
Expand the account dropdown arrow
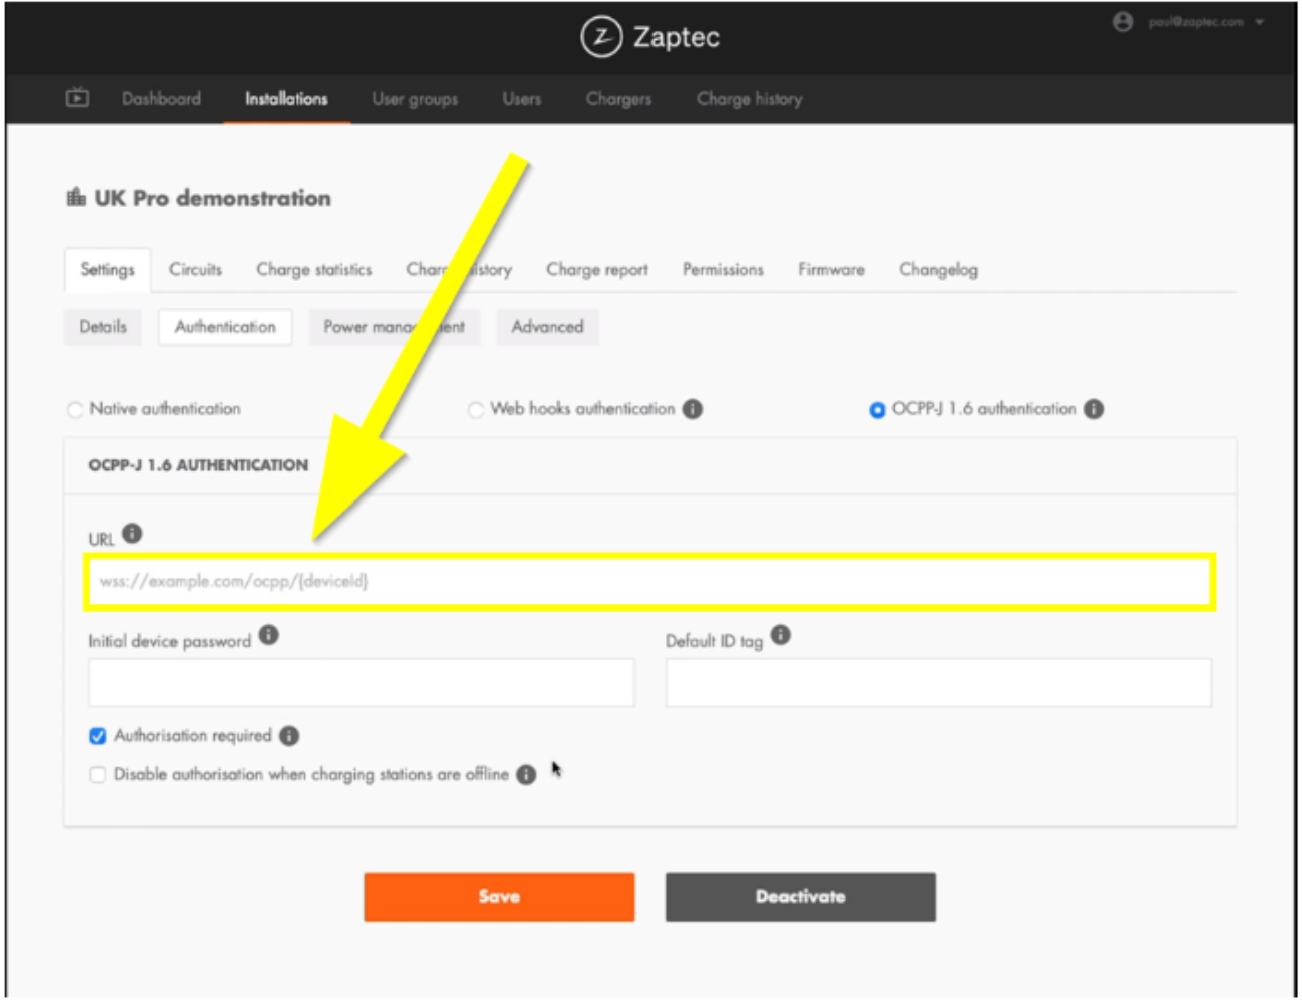tap(1260, 22)
